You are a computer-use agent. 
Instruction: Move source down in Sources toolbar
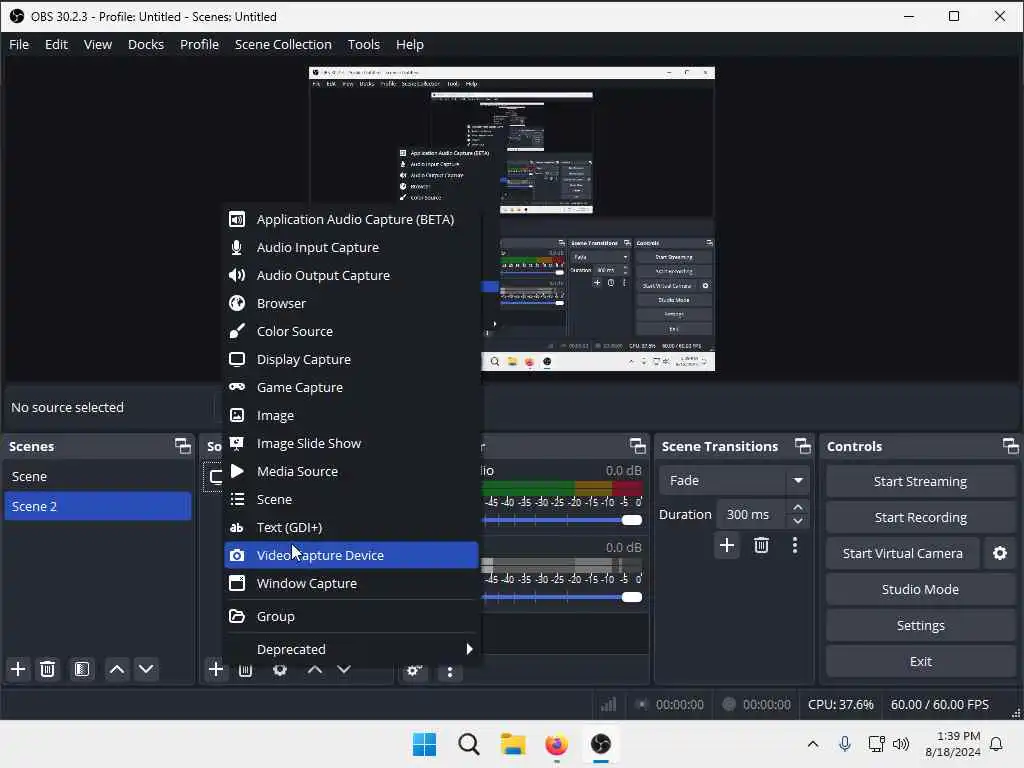click(344, 669)
